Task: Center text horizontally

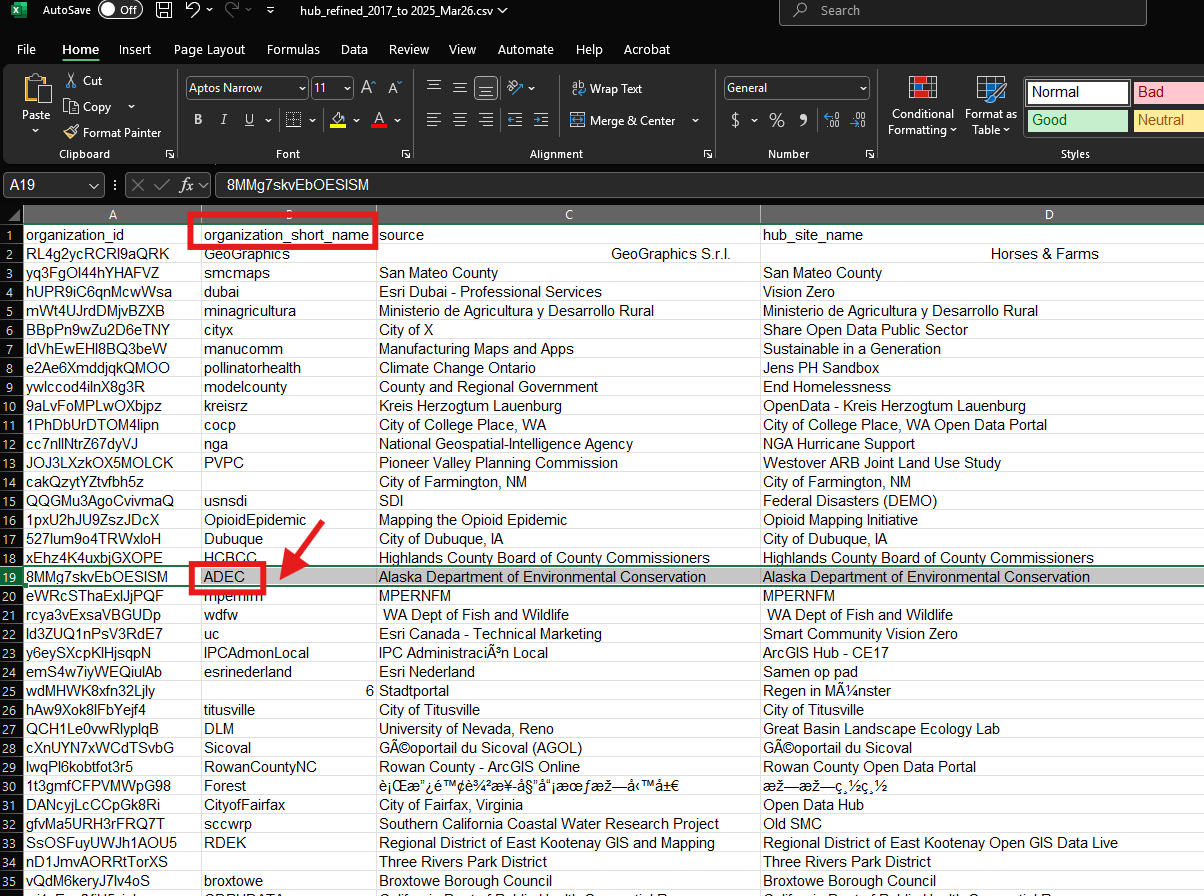Action: point(460,120)
